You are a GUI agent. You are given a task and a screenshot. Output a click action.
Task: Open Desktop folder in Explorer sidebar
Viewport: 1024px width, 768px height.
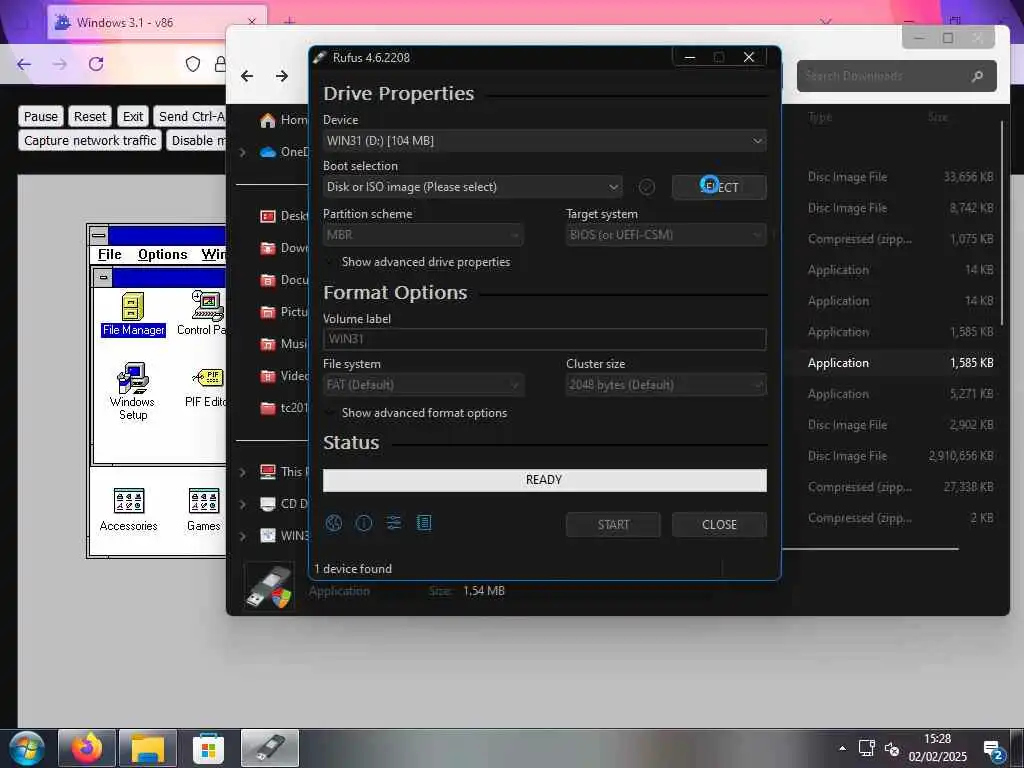tap(283, 216)
